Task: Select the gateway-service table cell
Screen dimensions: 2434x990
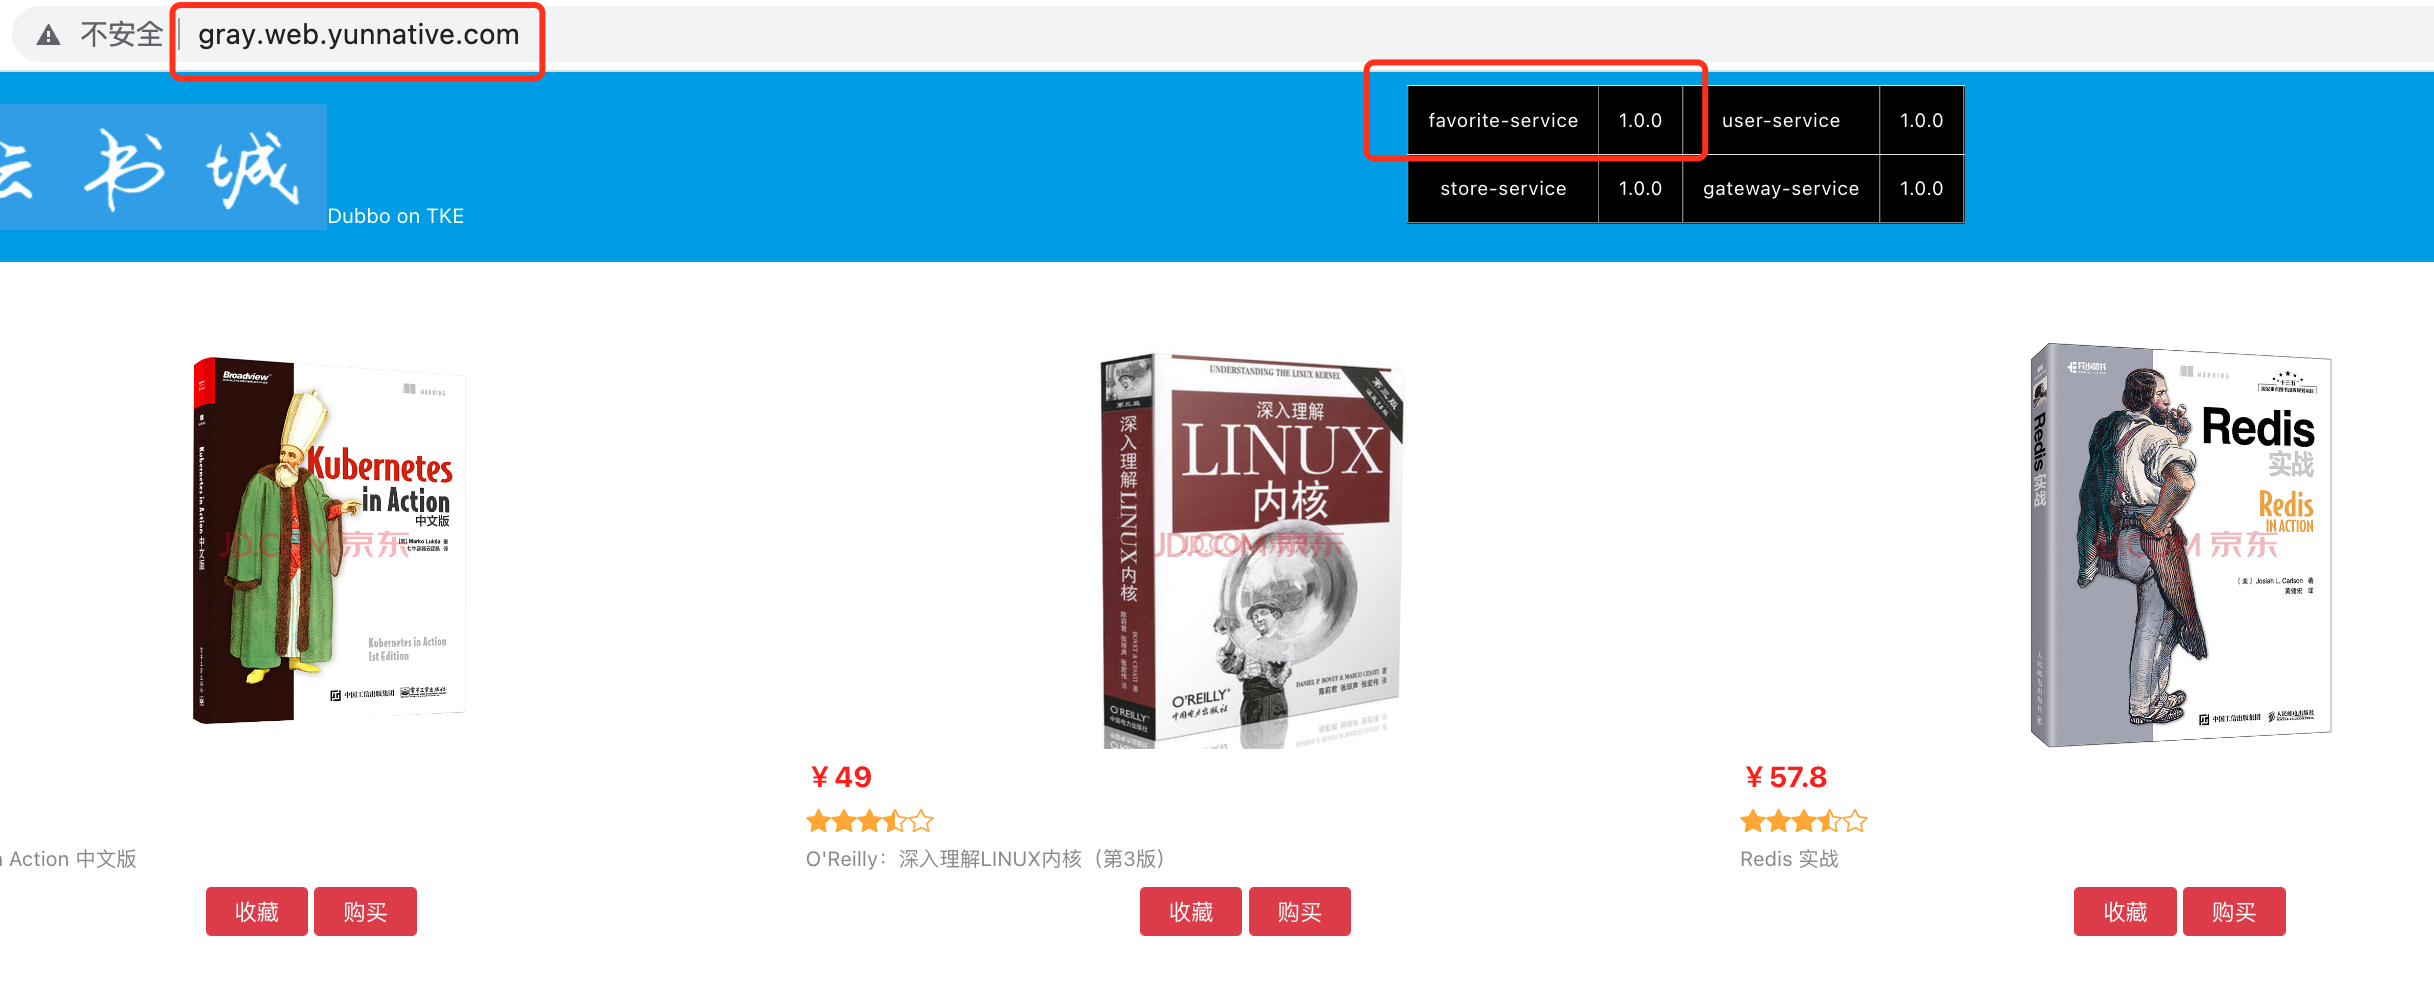Action: coord(1781,189)
